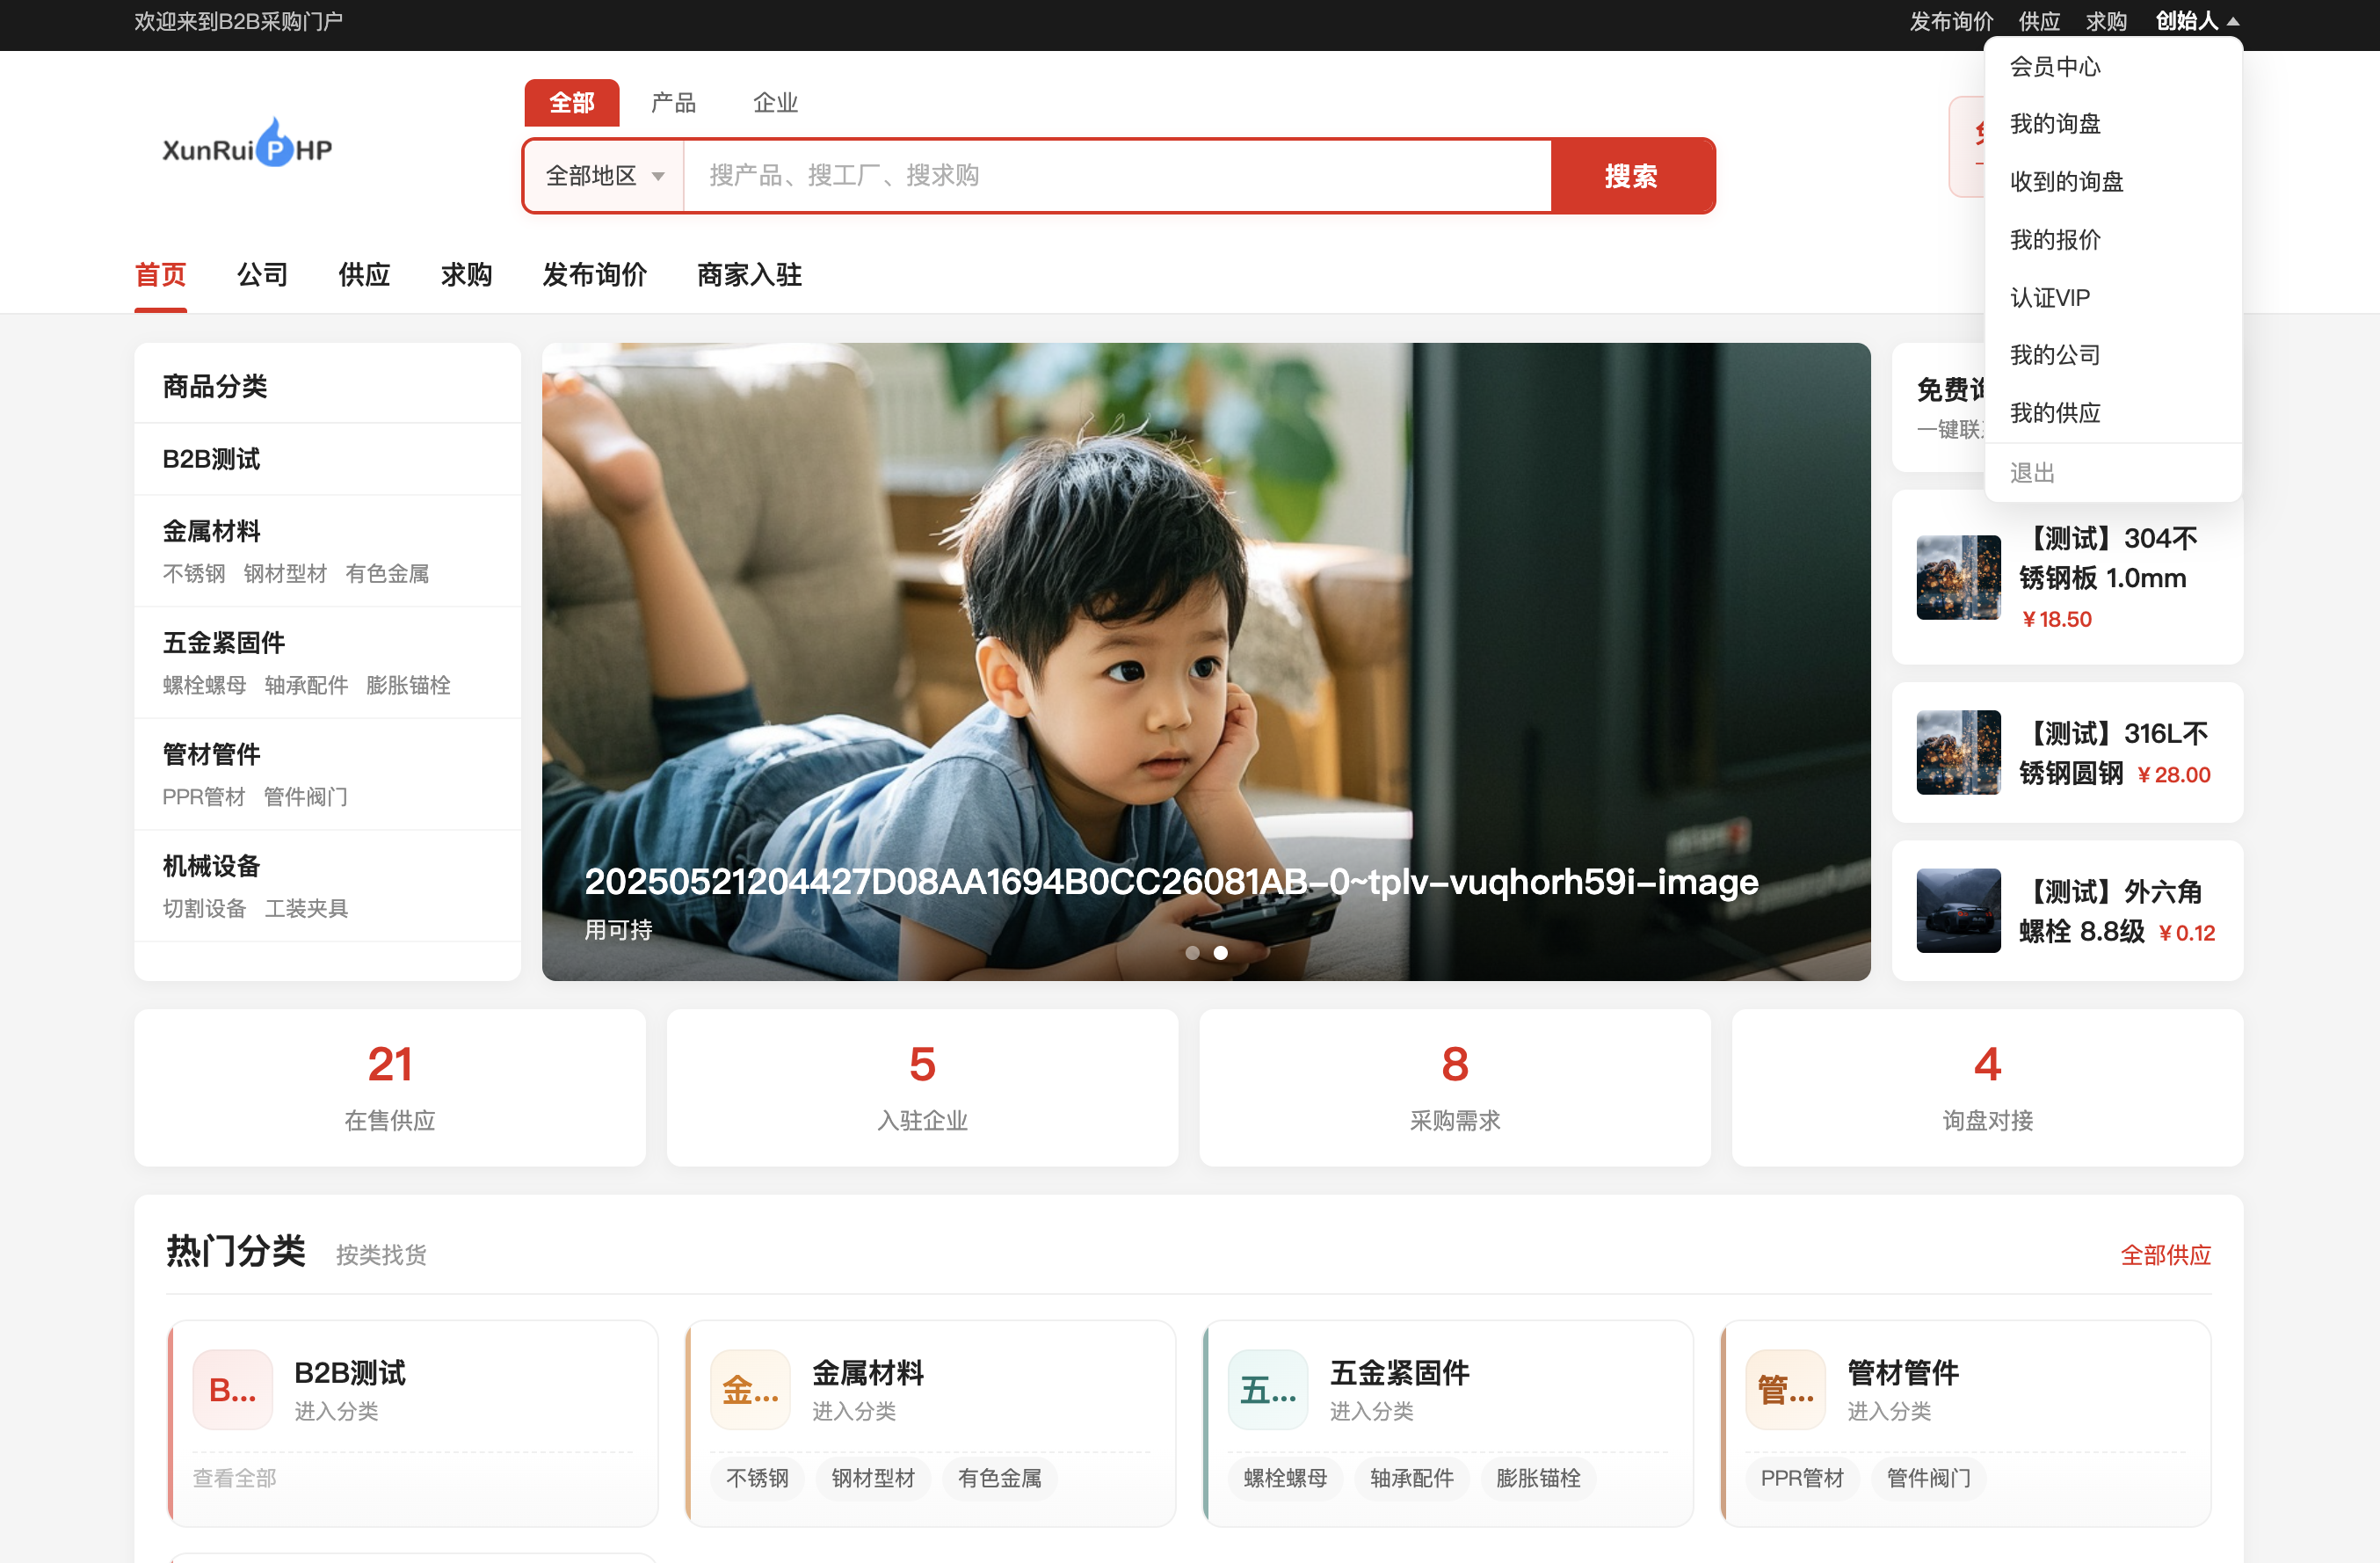Open 机械设备 sidebar category heading
Viewport: 2380px width, 1563px height.
211,866
